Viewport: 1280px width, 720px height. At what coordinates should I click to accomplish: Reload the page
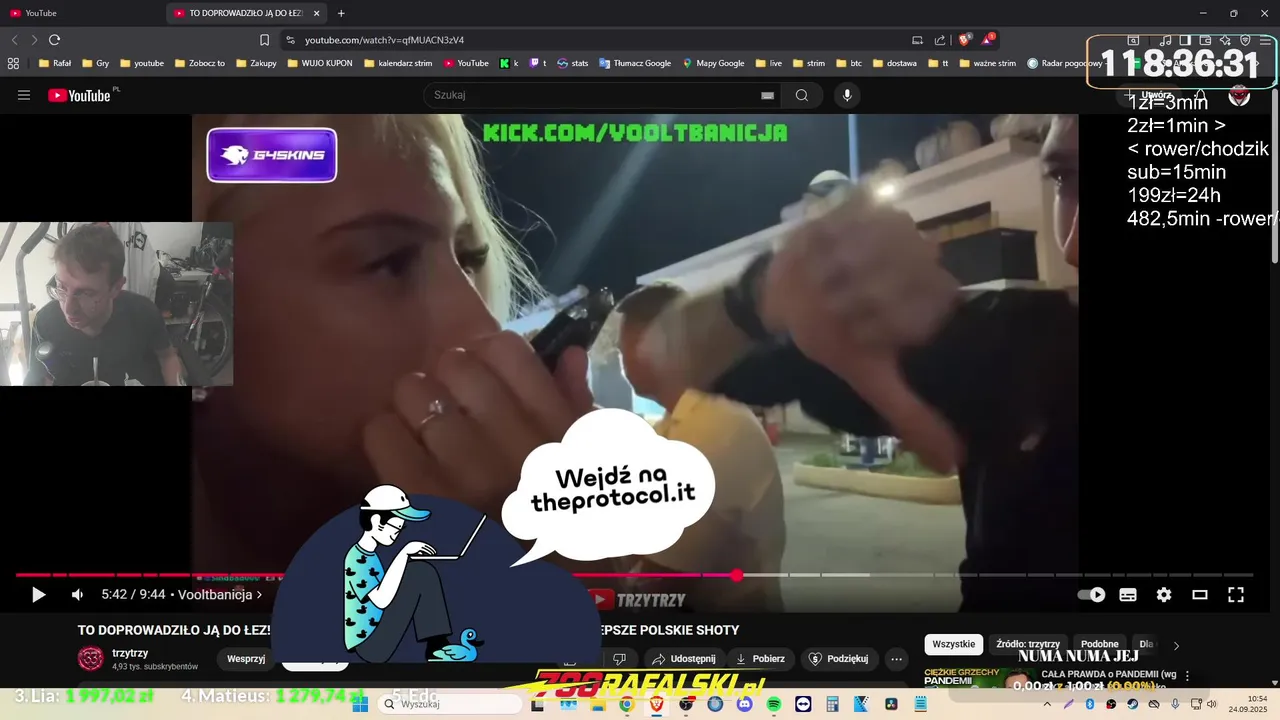54,40
